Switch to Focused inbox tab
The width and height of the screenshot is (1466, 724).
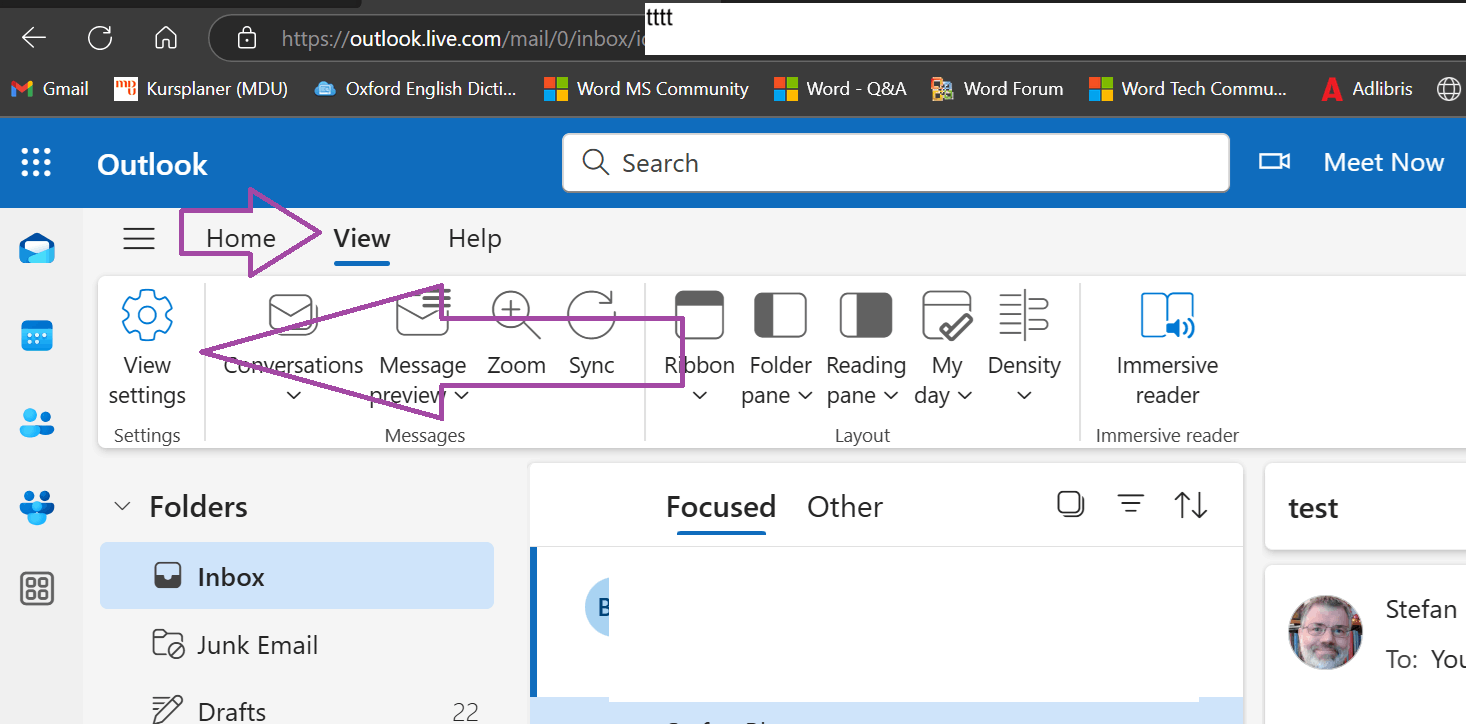coord(721,507)
